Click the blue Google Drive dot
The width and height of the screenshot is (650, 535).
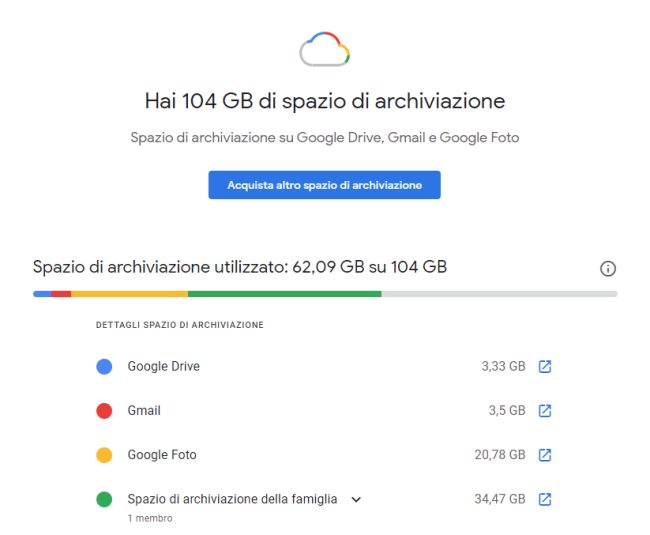tap(104, 366)
